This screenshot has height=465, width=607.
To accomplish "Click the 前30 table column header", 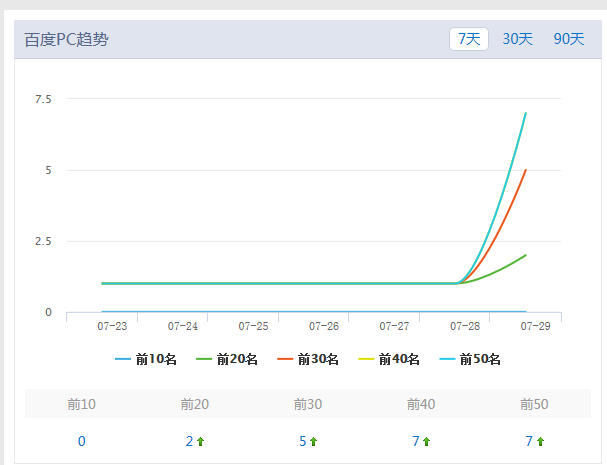I will click(308, 404).
